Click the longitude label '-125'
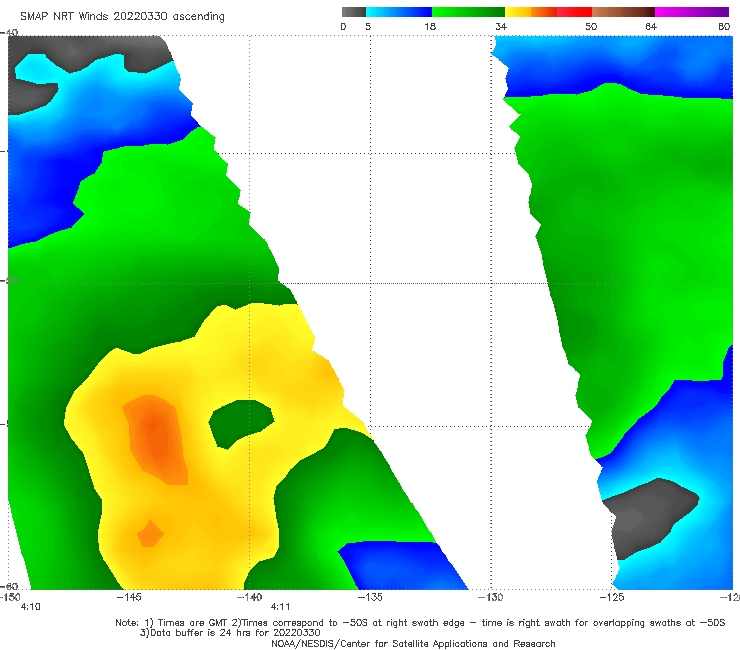Image resolution: width=740 pixels, height=650 pixels. pos(612,597)
